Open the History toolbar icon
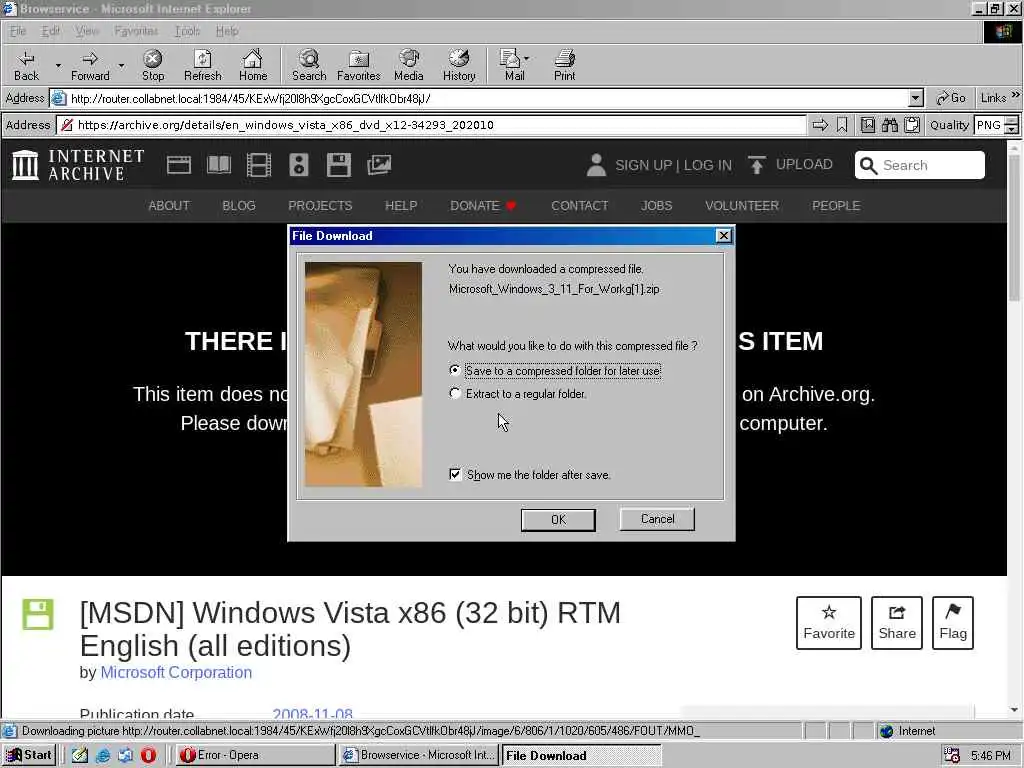 [459, 65]
